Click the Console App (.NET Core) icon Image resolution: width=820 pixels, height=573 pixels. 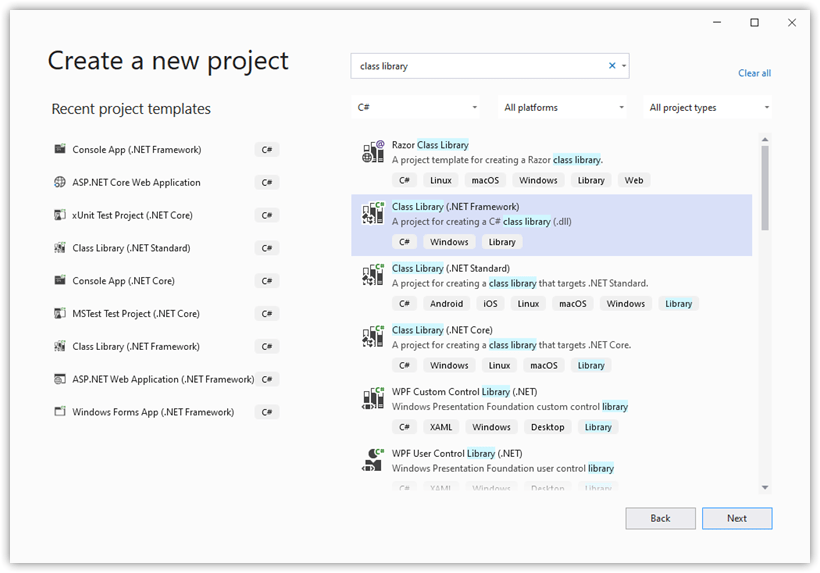(60, 280)
